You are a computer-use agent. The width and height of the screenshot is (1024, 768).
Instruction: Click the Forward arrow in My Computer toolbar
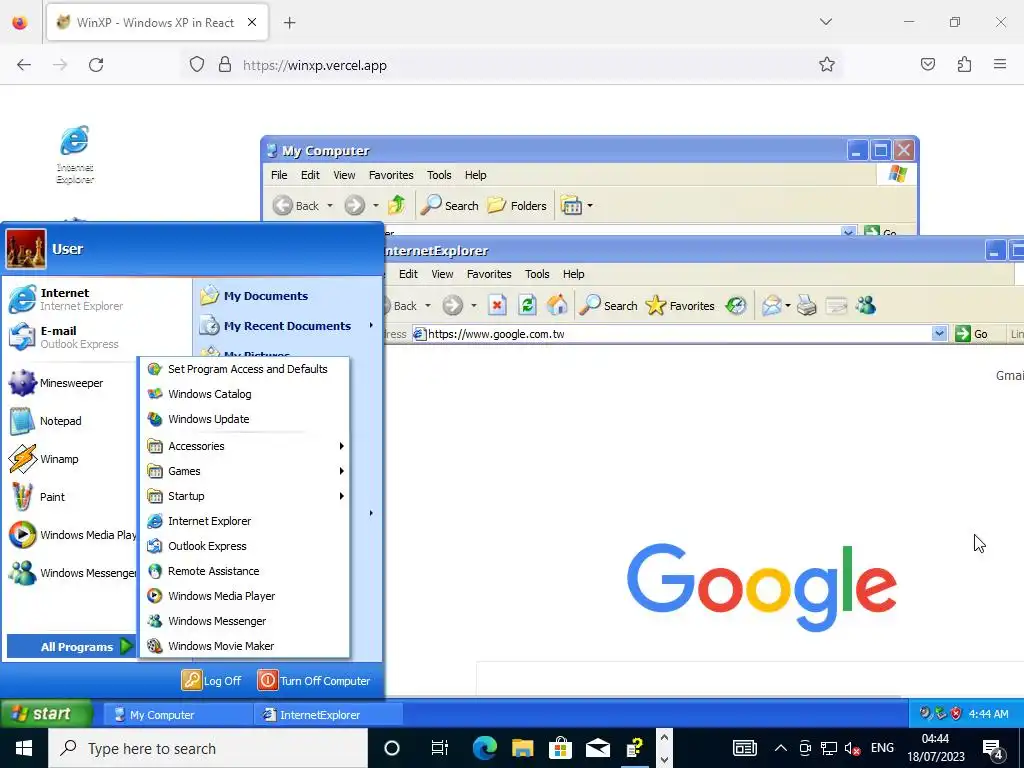(x=355, y=205)
